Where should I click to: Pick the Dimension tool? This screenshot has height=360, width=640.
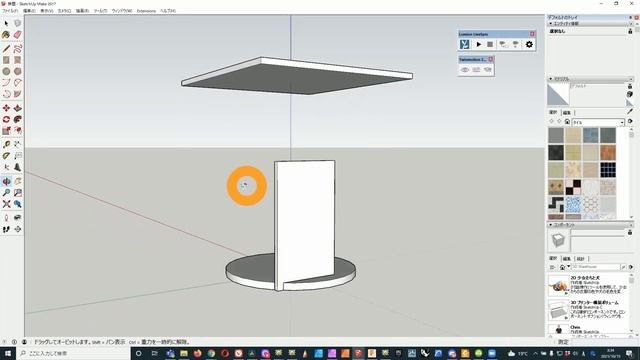click(17, 144)
